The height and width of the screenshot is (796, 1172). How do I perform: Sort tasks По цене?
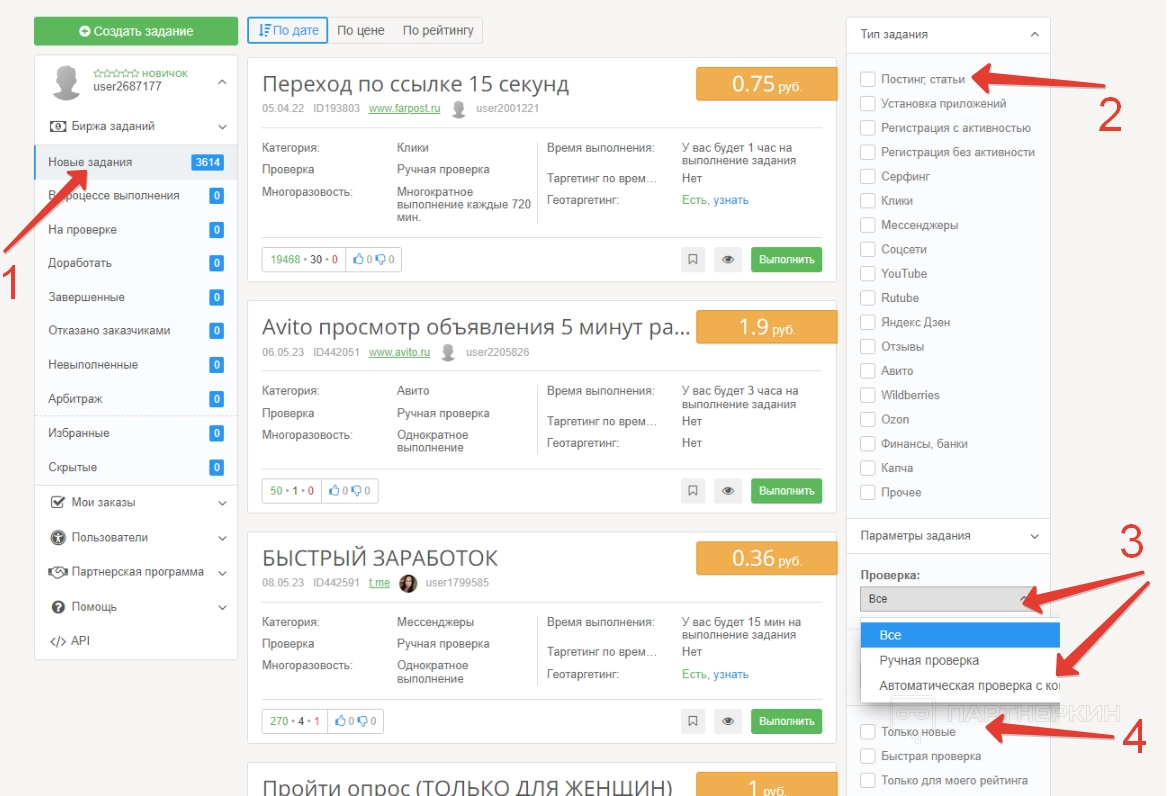[360, 31]
